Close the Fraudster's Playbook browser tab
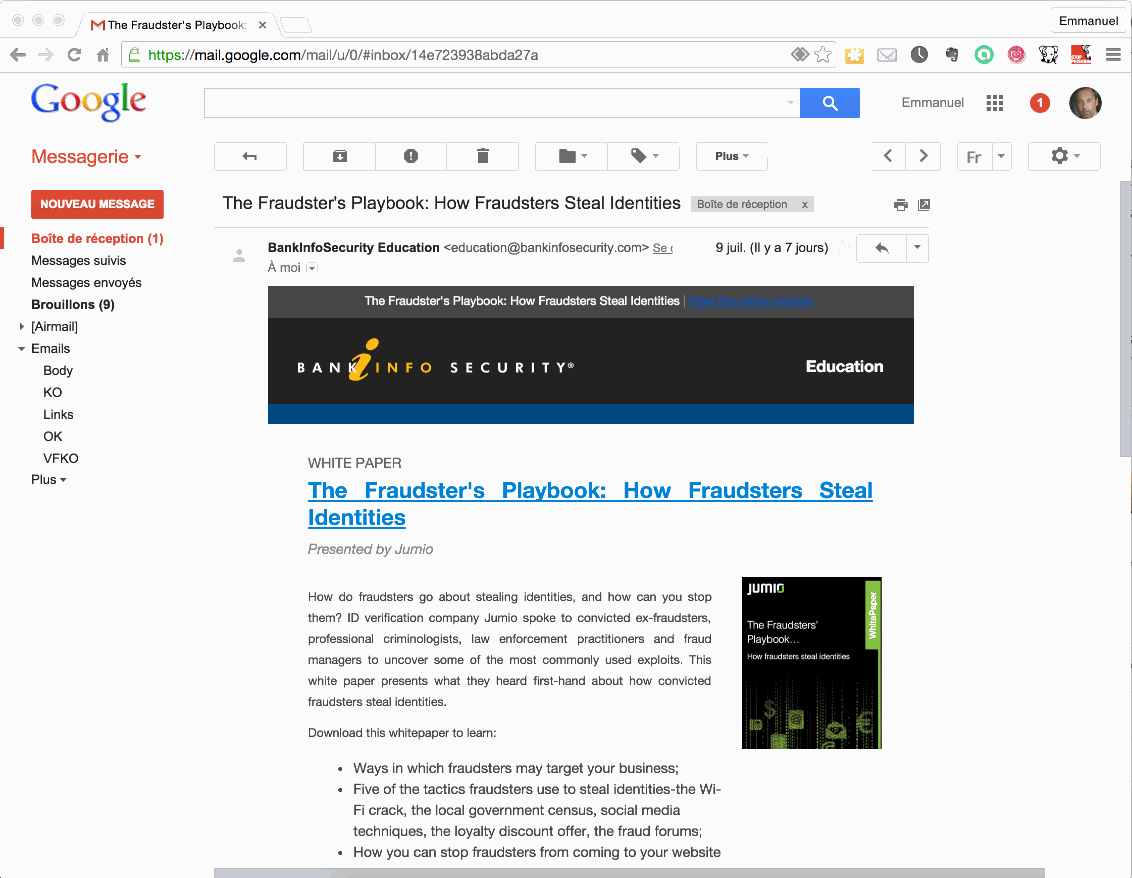 pos(263,25)
